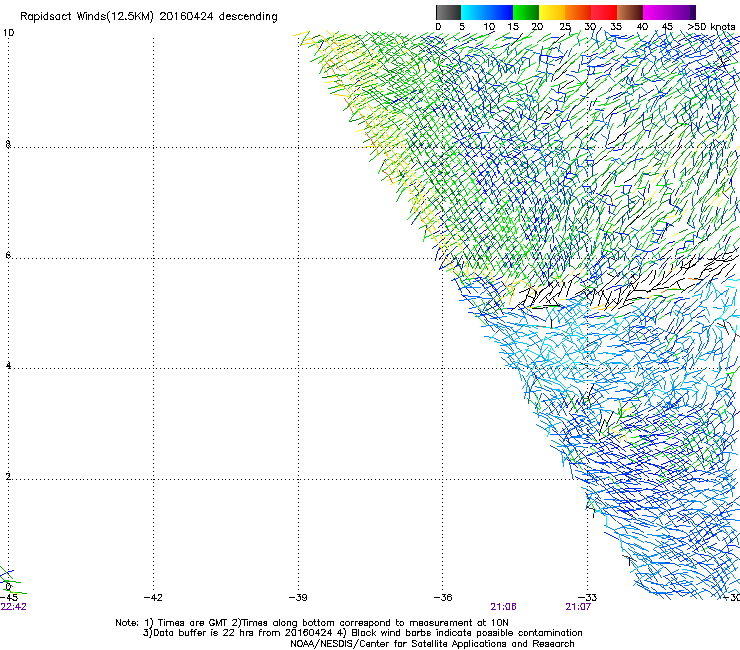Click the longitude label '-33'
This screenshot has height=650, width=740.
588,598
